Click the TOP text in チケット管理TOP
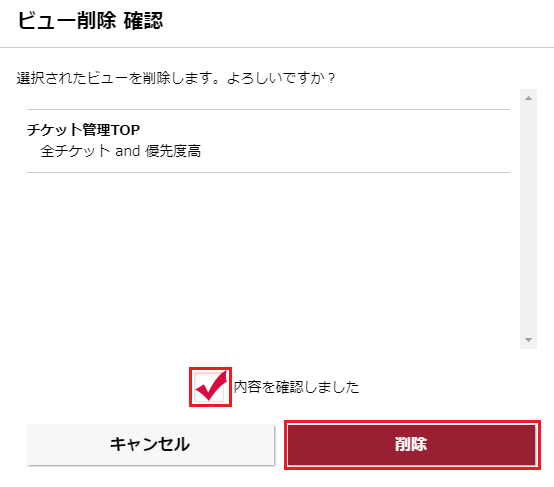Screen dimensions: 554x487 [x=125, y=130]
